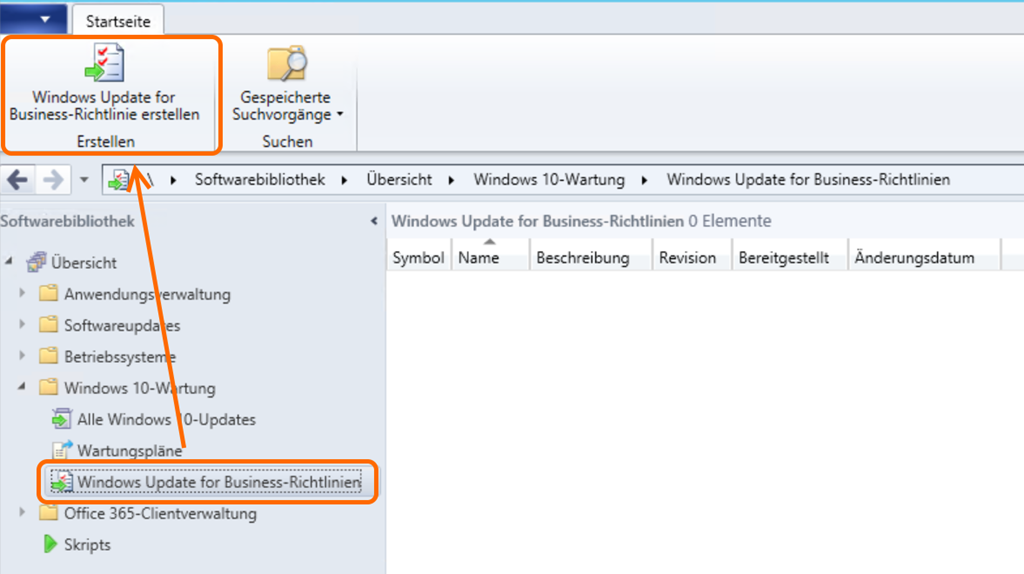Open Wartungspläne node in tree

pos(129,451)
